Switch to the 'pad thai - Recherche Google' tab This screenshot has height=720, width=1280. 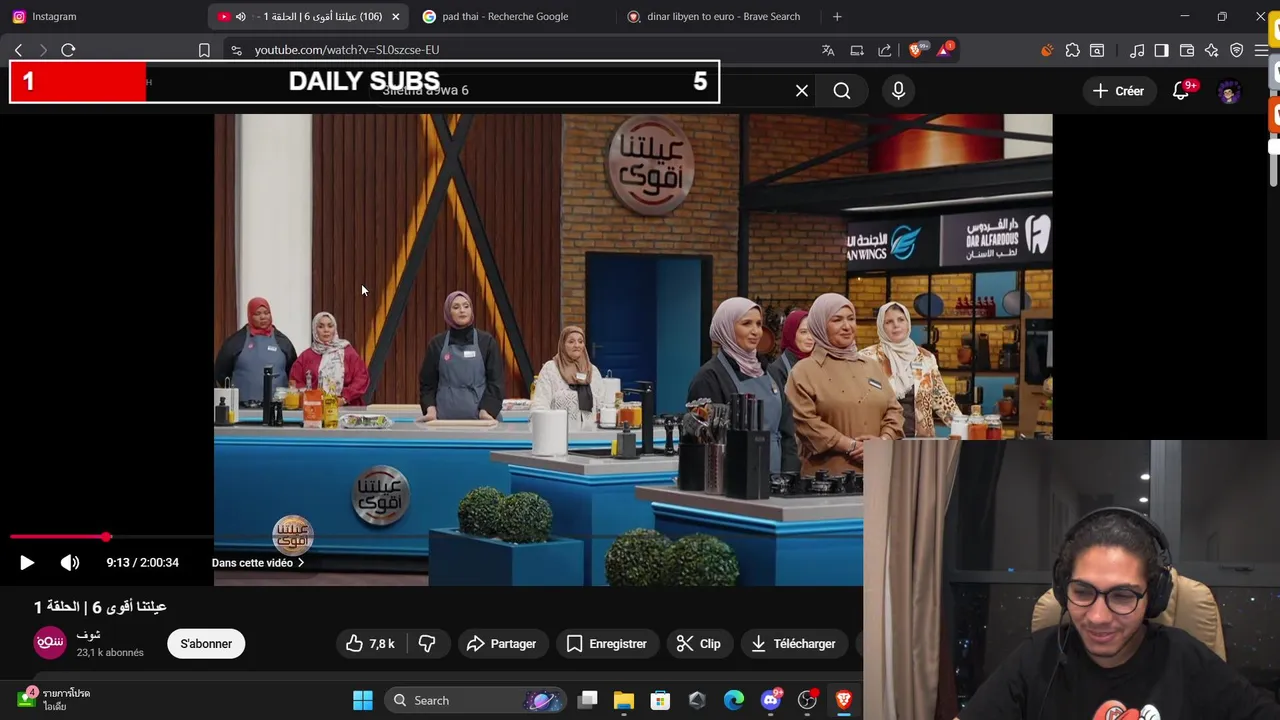point(505,16)
